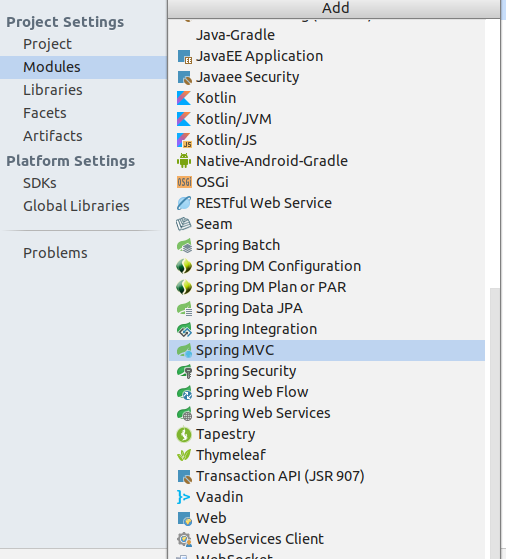Screen dimensions: 506x559
Task: Click the Web facet icon
Action: 184,518
